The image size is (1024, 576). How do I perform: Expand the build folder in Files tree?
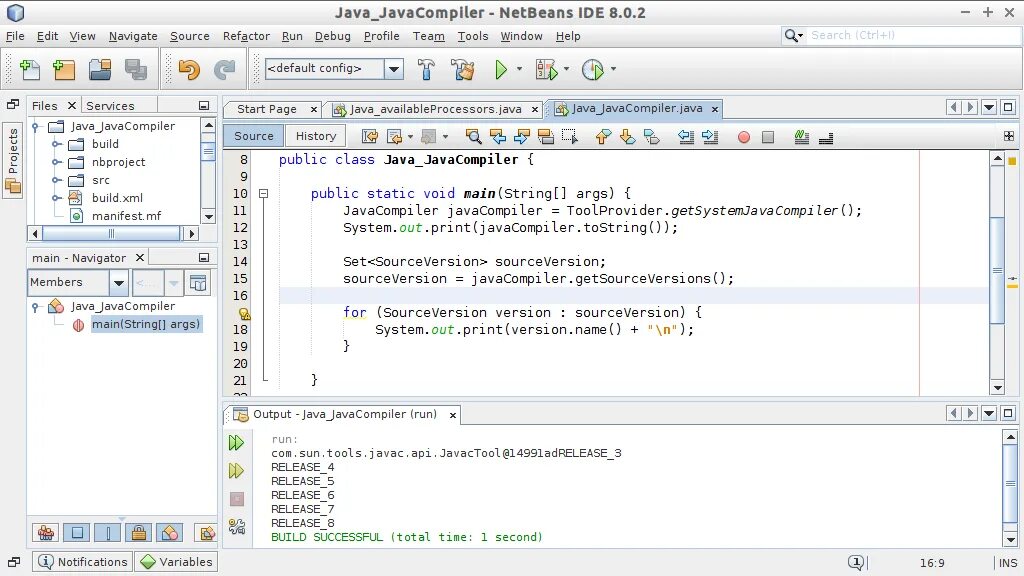coord(57,144)
